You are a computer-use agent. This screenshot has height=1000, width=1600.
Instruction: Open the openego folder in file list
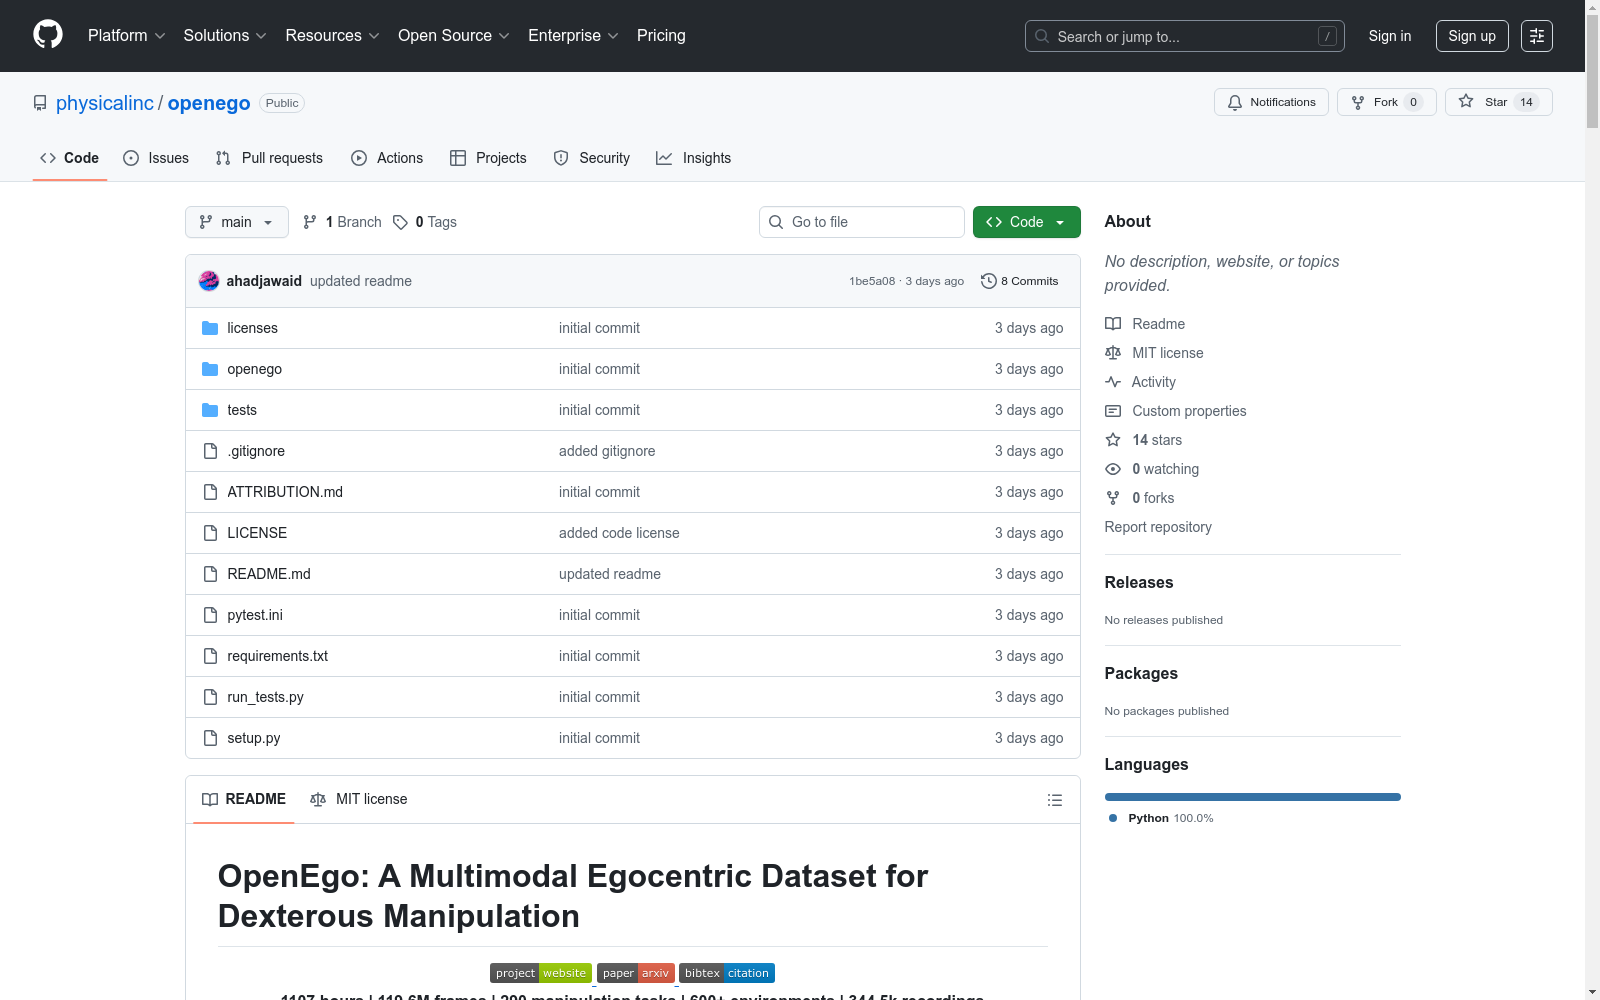point(254,369)
